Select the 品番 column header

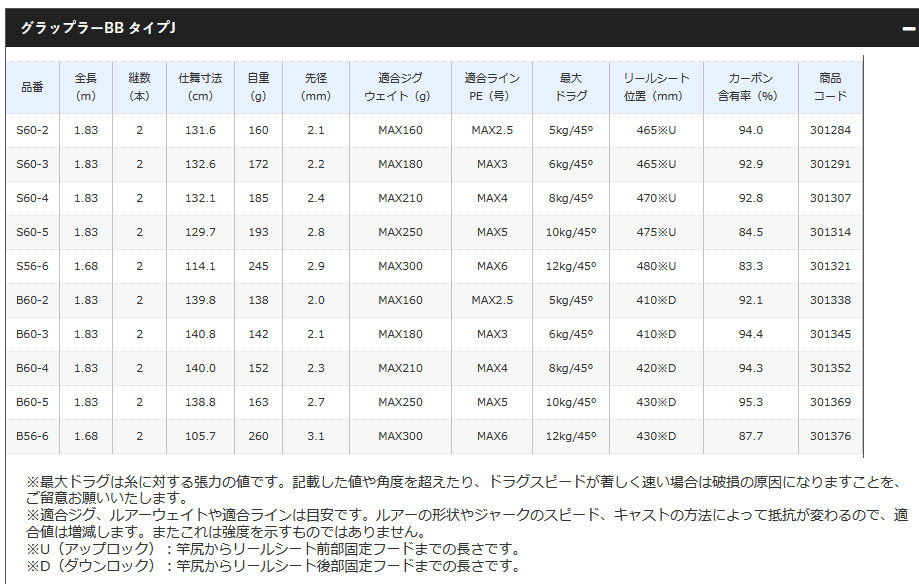tap(32, 87)
